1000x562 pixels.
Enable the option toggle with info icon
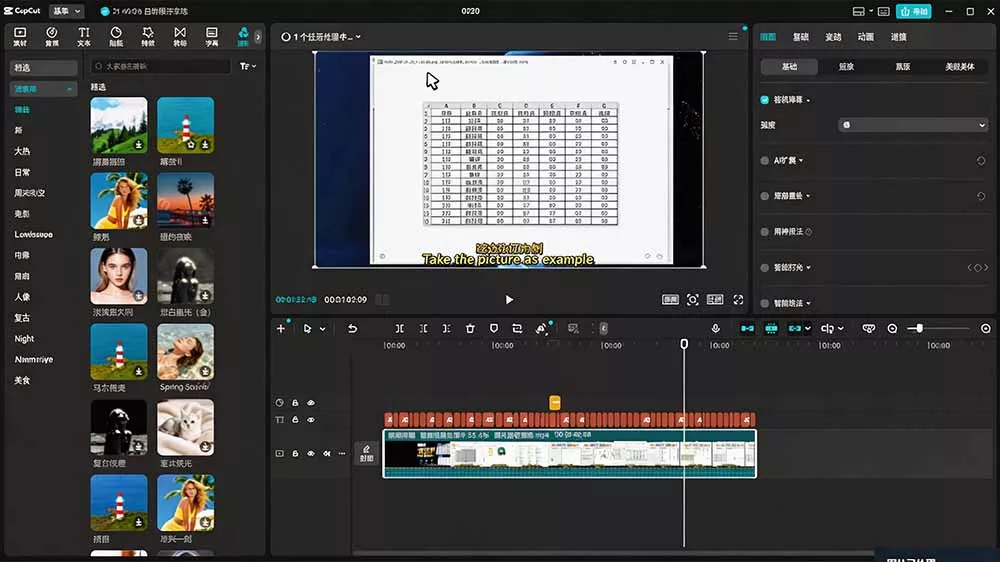(x=765, y=232)
